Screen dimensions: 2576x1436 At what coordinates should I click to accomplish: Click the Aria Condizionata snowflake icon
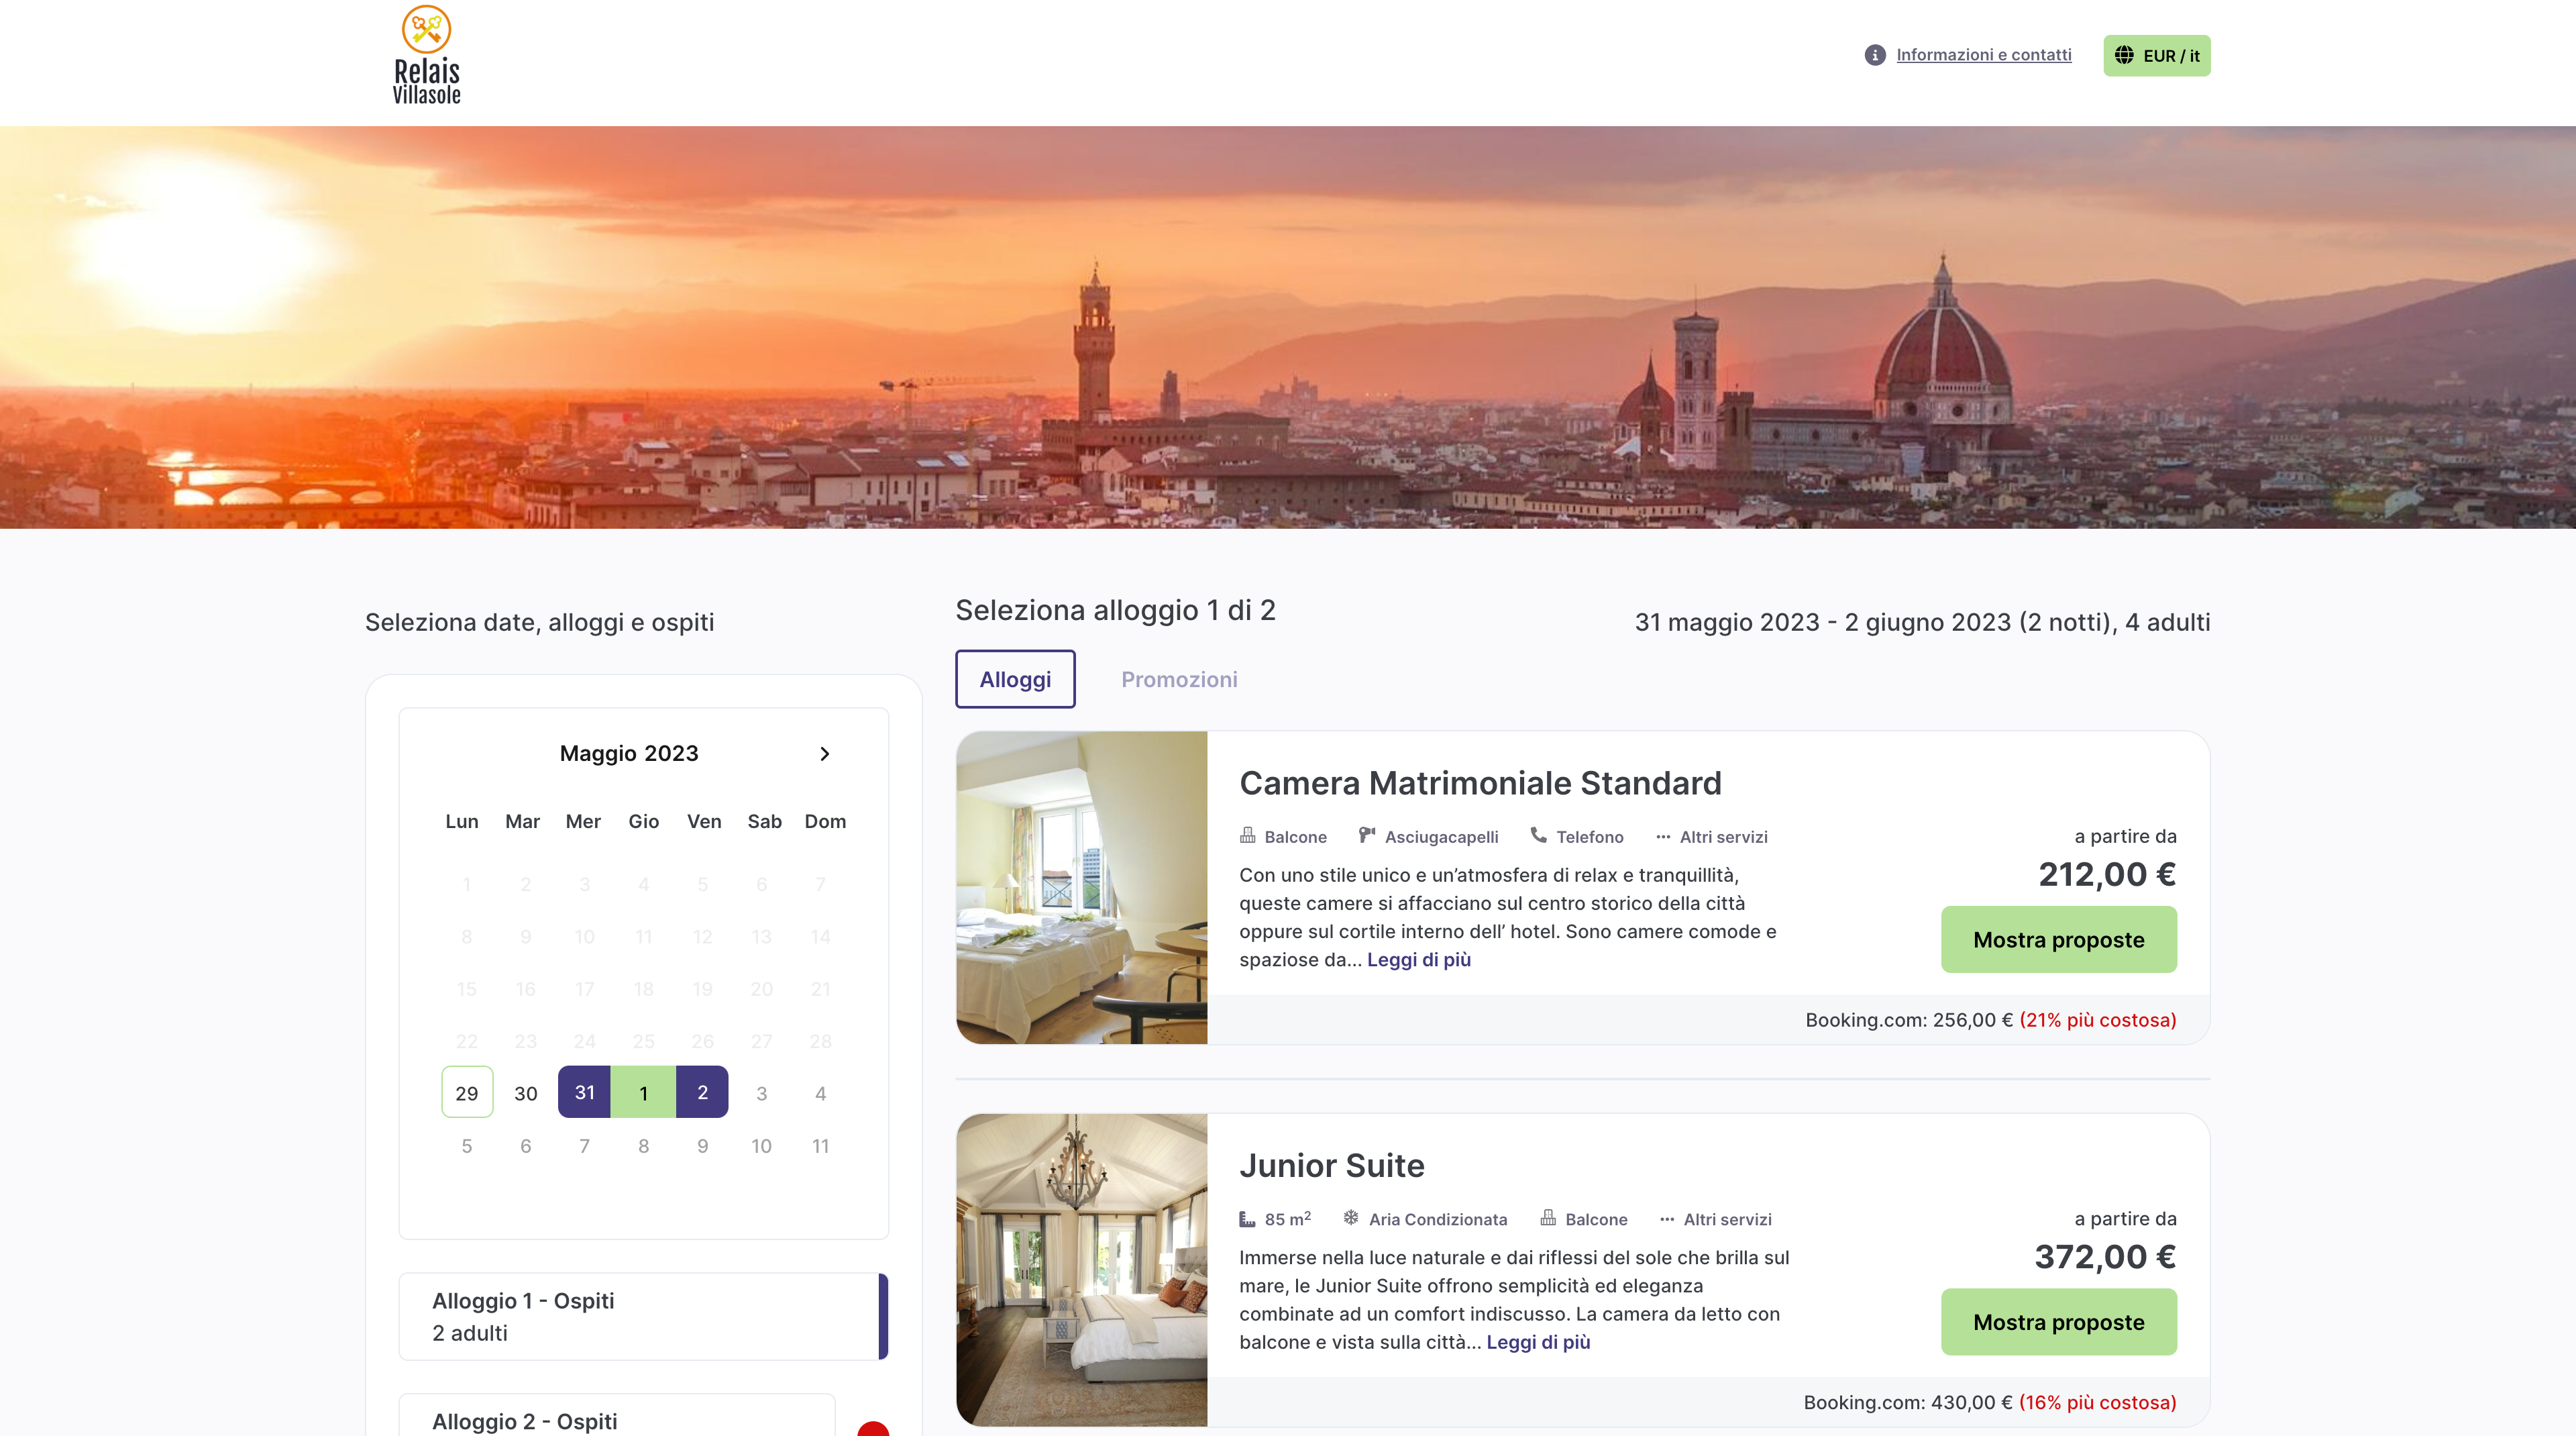point(1350,1217)
